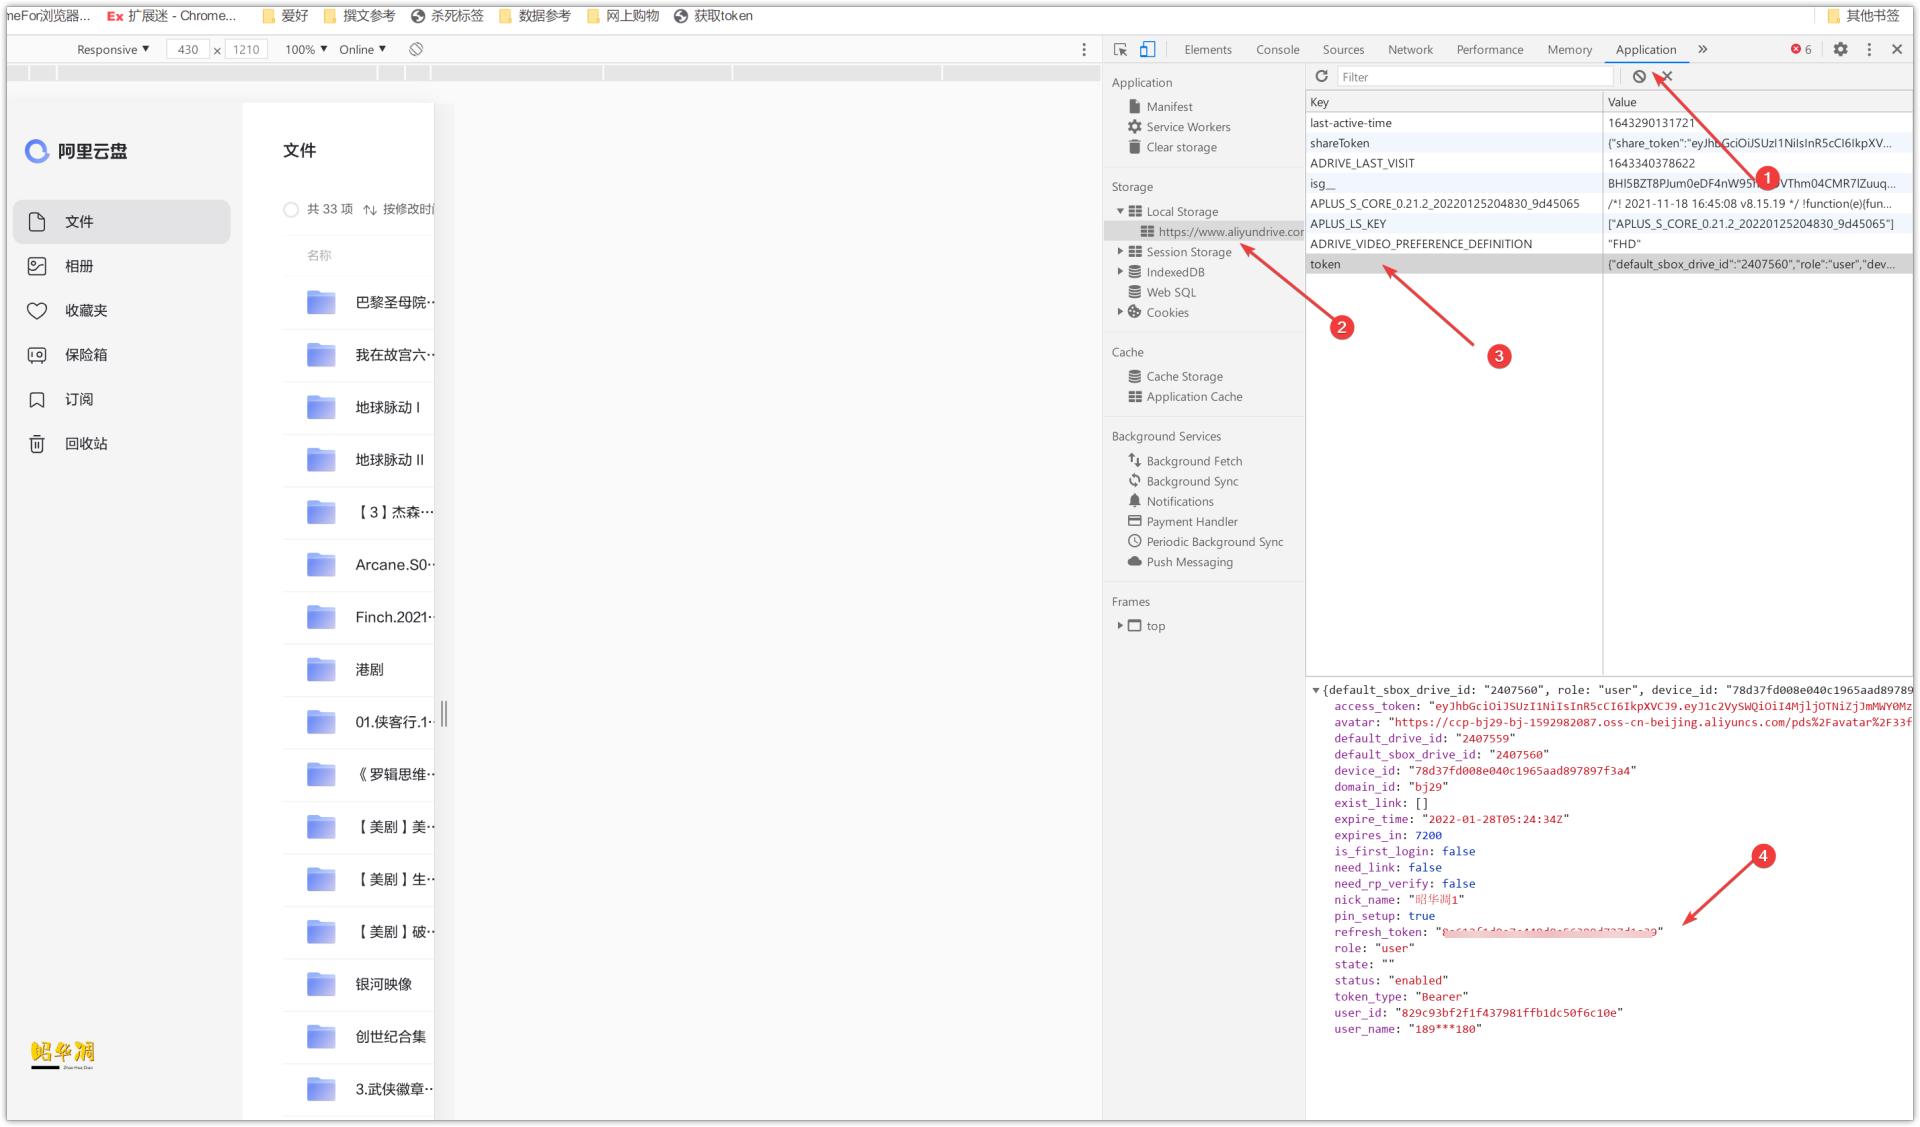Expand the Session Storage tree node
This screenshot has width=1920, height=1127.
(x=1120, y=252)
